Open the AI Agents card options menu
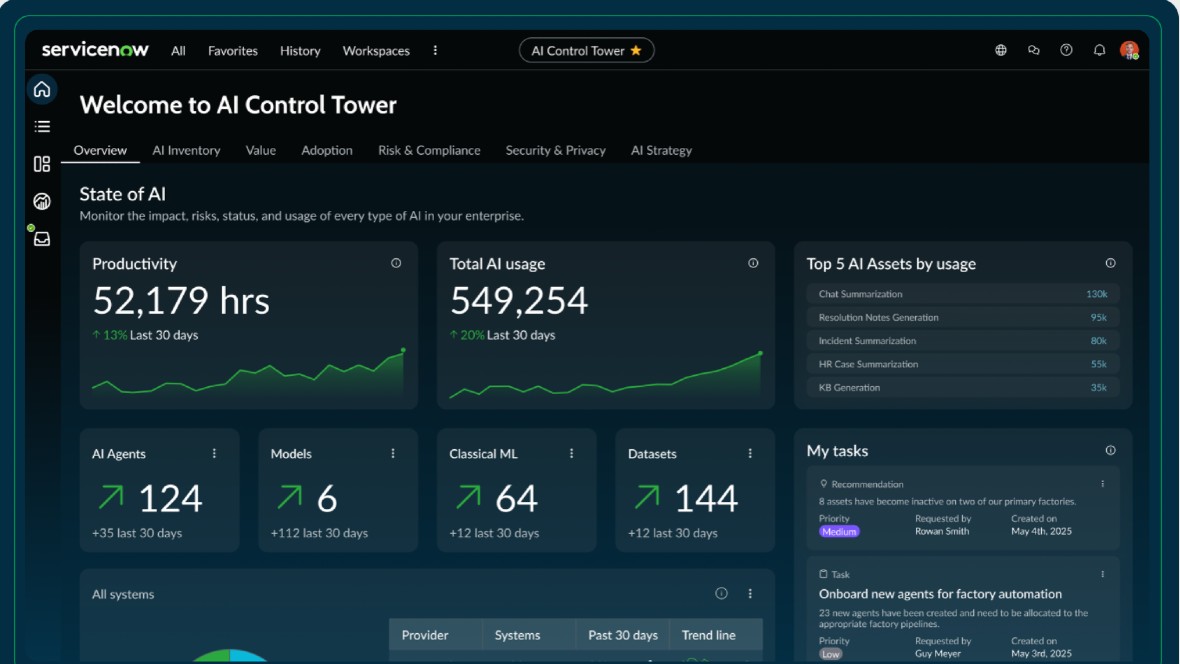Viewport: 1180px width, 664px height. 214,454
